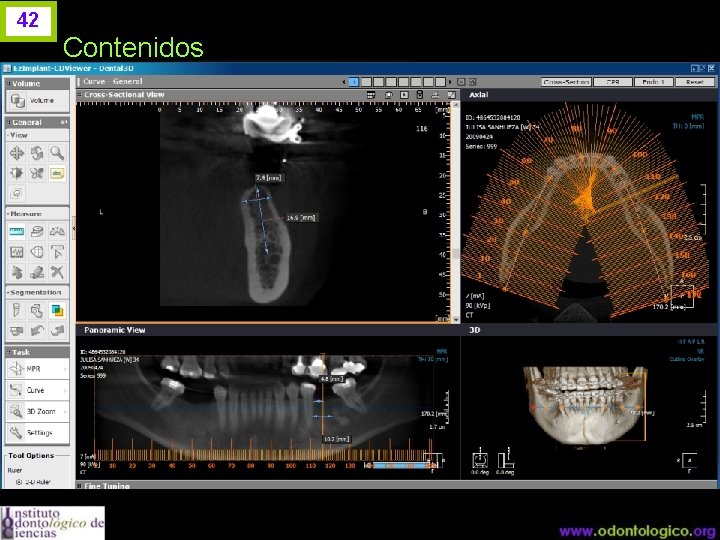Click the undo arrow in Segmentation

(37, 331)
